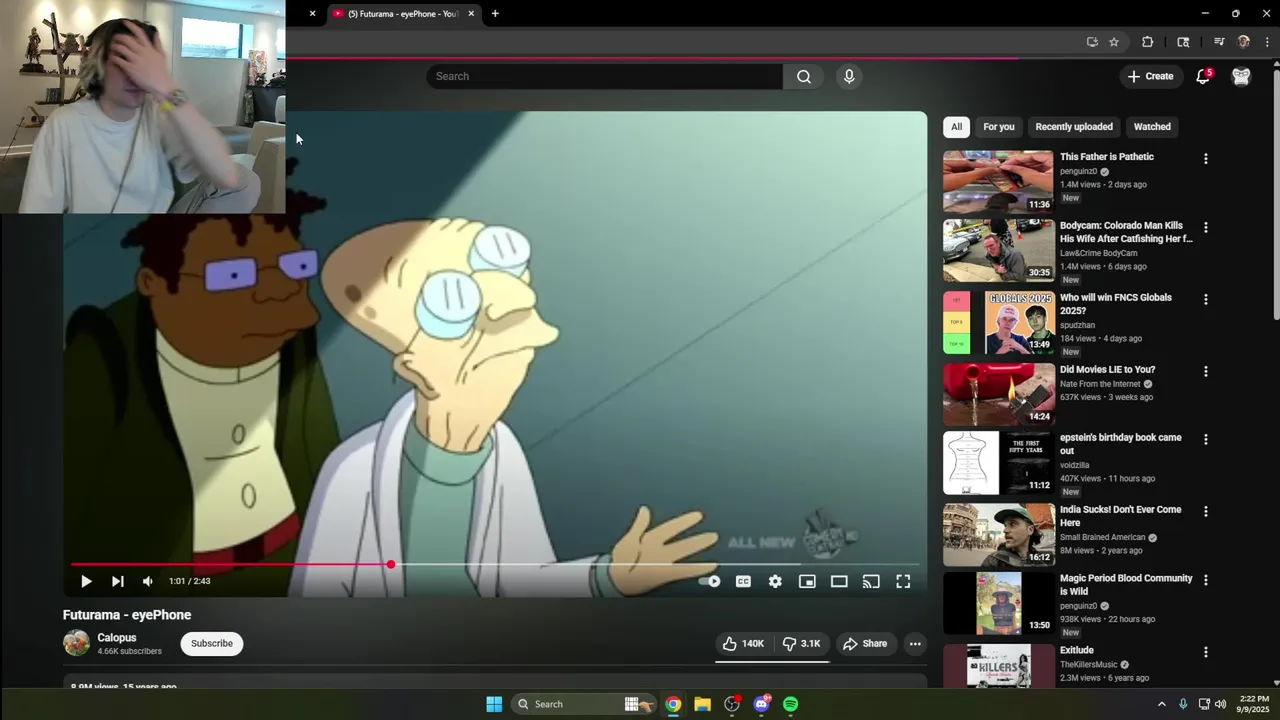The height and width of the screenshot is (720, 1280).
Task: Click the red progress bar scrubber
Action: pos(391,565)
